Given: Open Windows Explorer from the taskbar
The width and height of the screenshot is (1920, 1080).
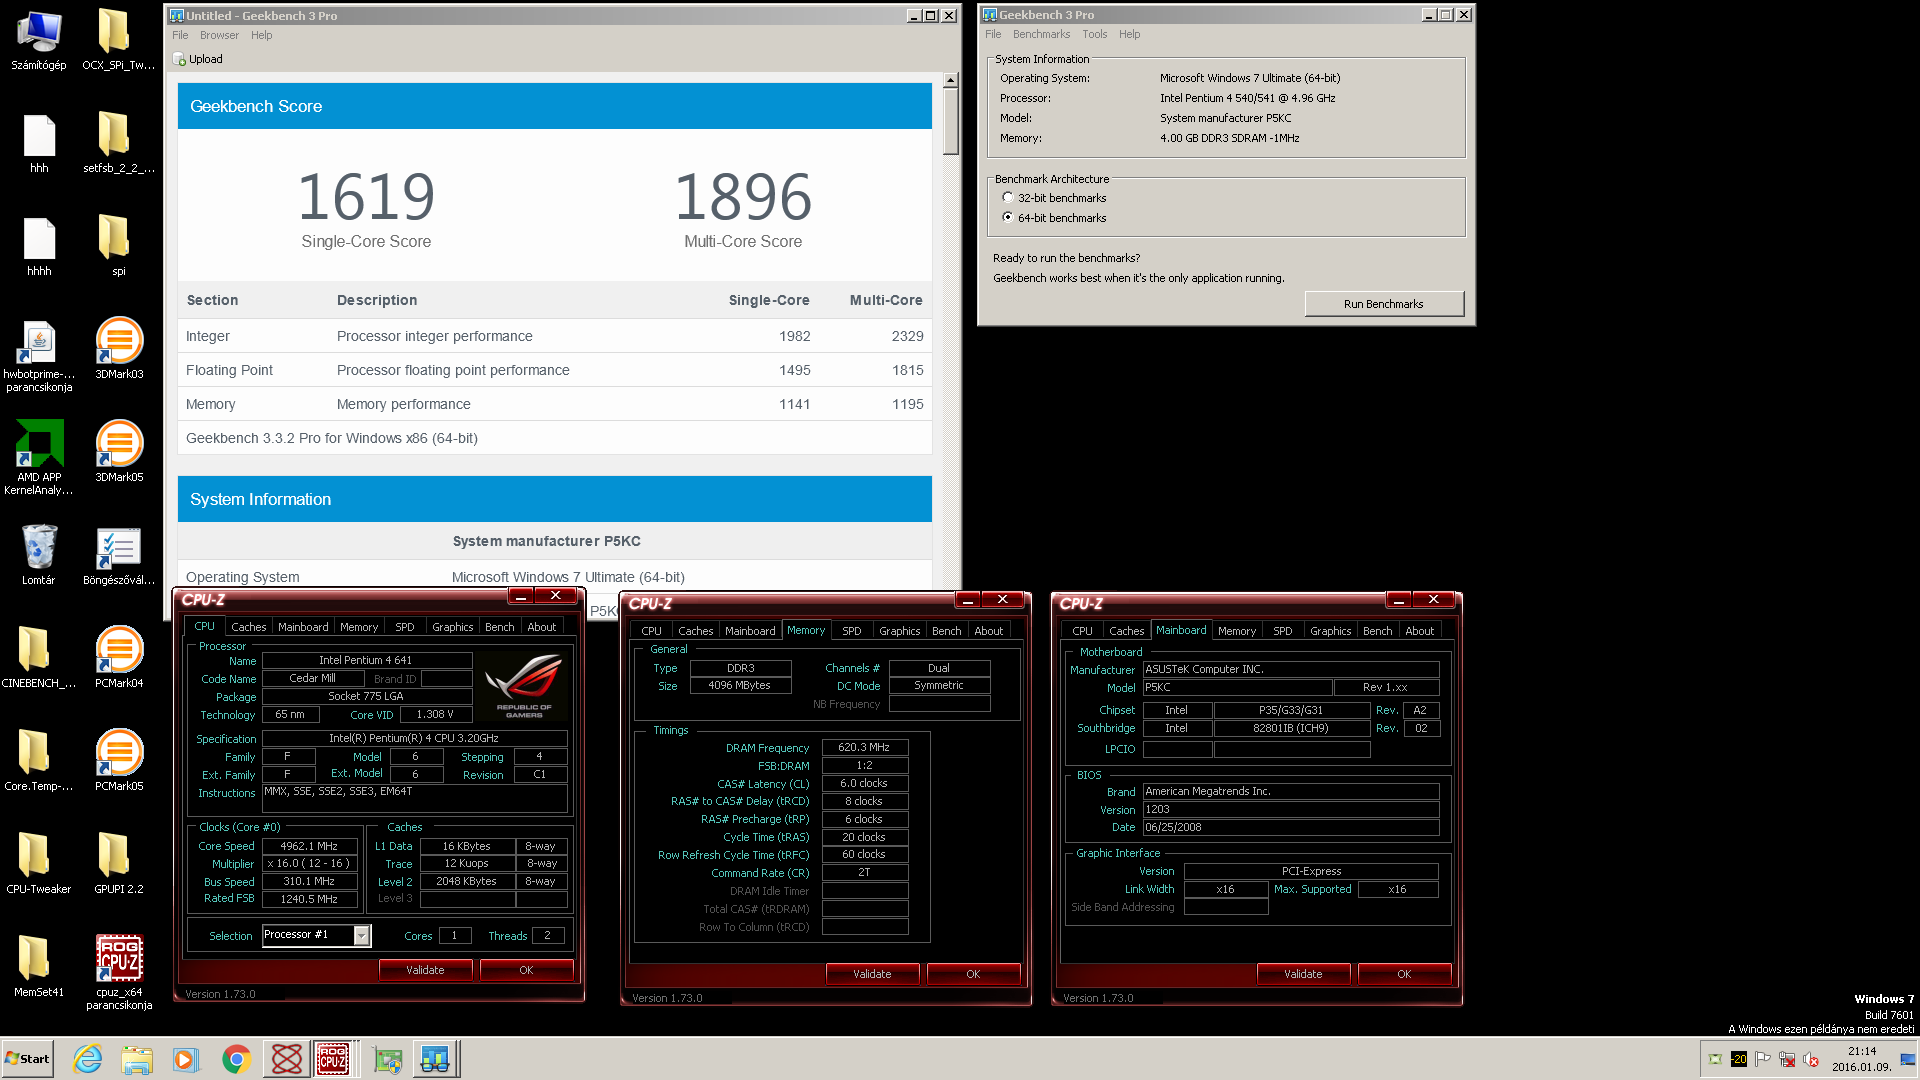Looking at the screenshot, I should [x=137, y=1059].
